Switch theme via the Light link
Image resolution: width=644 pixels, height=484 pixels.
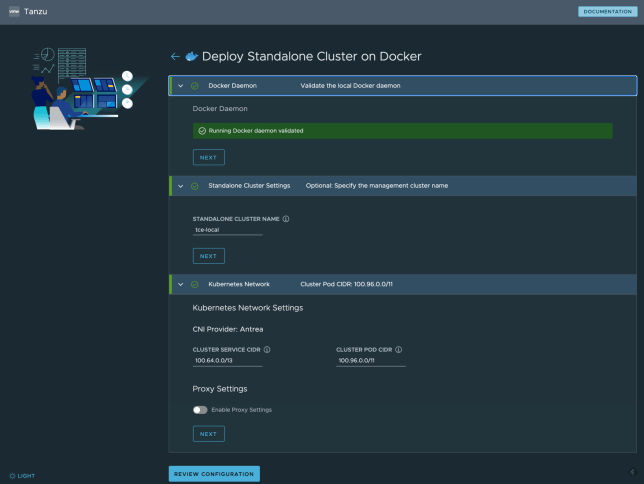click(x=26, y=476)
